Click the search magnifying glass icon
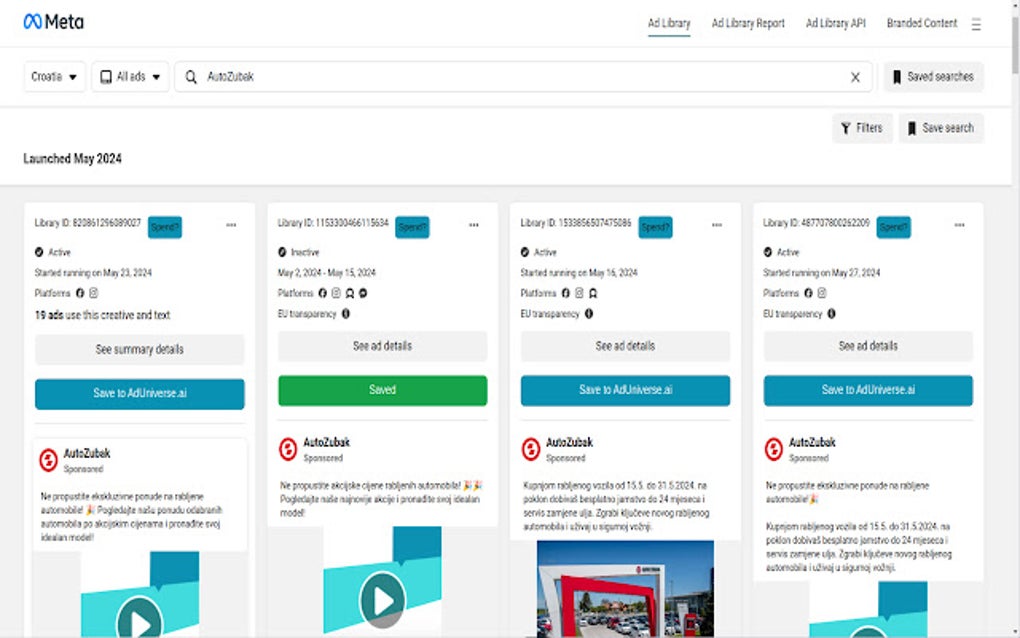1020x638 pixels. click(x=190, y=76)
